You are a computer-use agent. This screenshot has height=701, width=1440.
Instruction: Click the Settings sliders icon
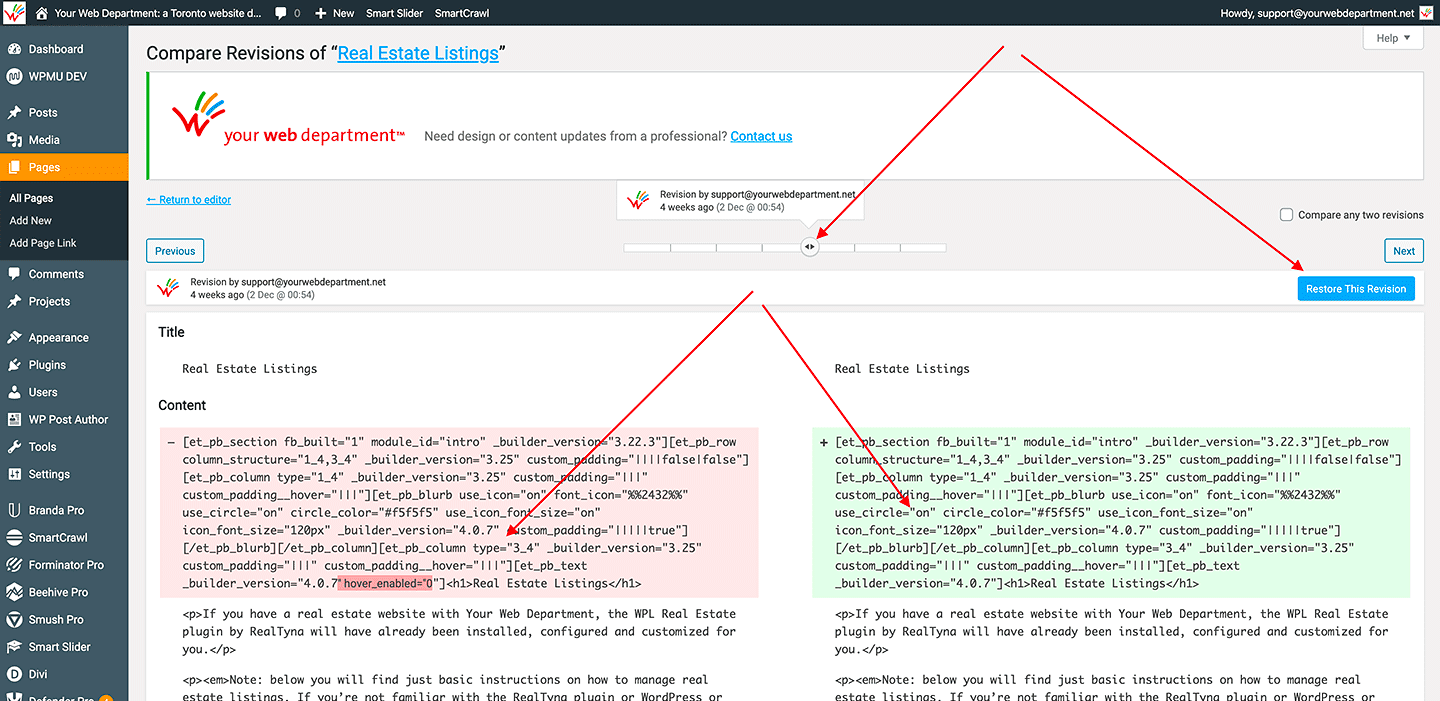coord(14,474)
